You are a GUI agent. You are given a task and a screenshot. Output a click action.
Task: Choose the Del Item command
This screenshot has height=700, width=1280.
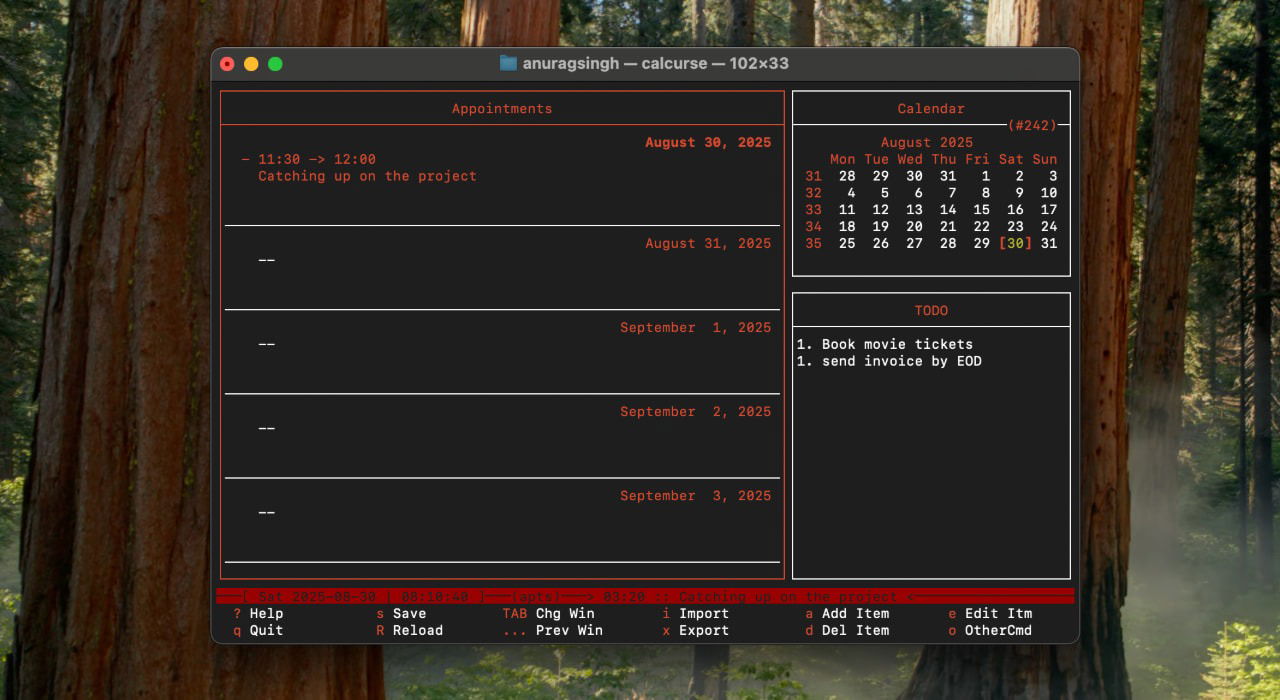pos(855,631)
